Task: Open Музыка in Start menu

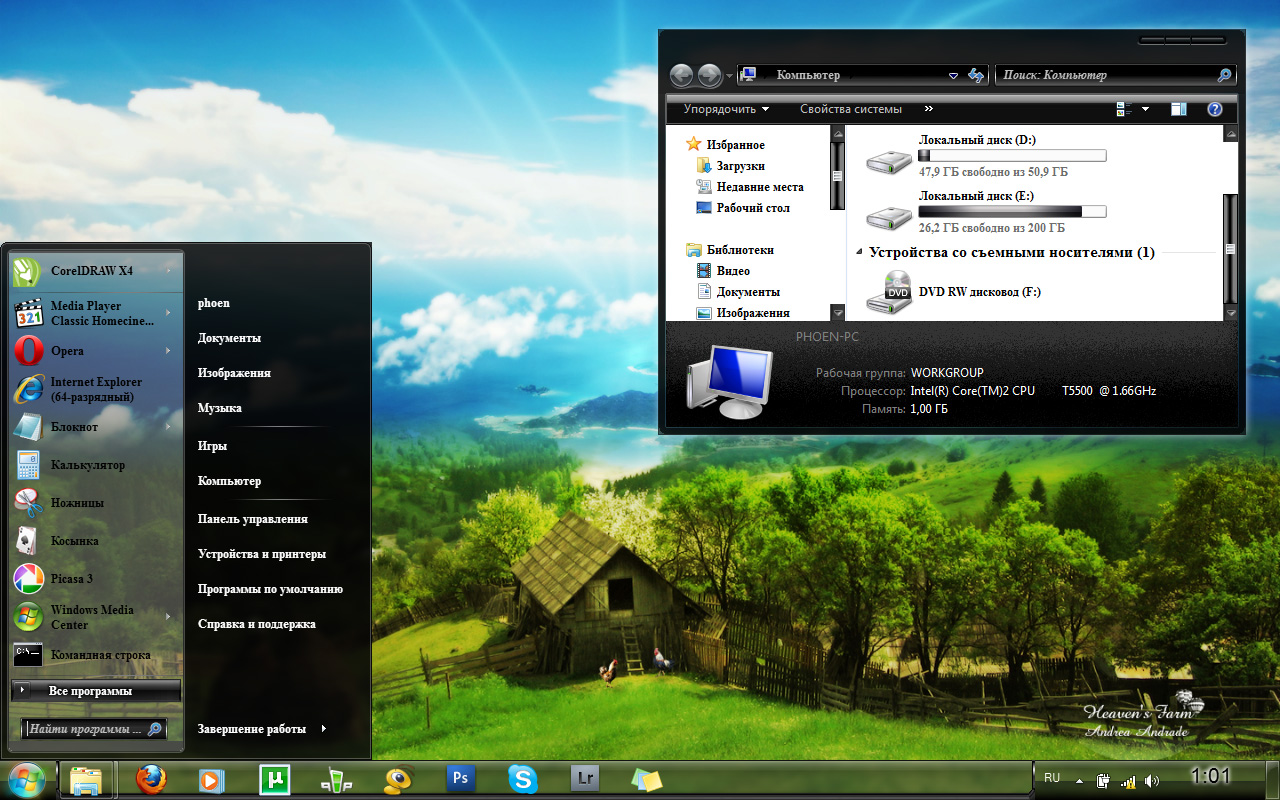Action: pos(219,408)
